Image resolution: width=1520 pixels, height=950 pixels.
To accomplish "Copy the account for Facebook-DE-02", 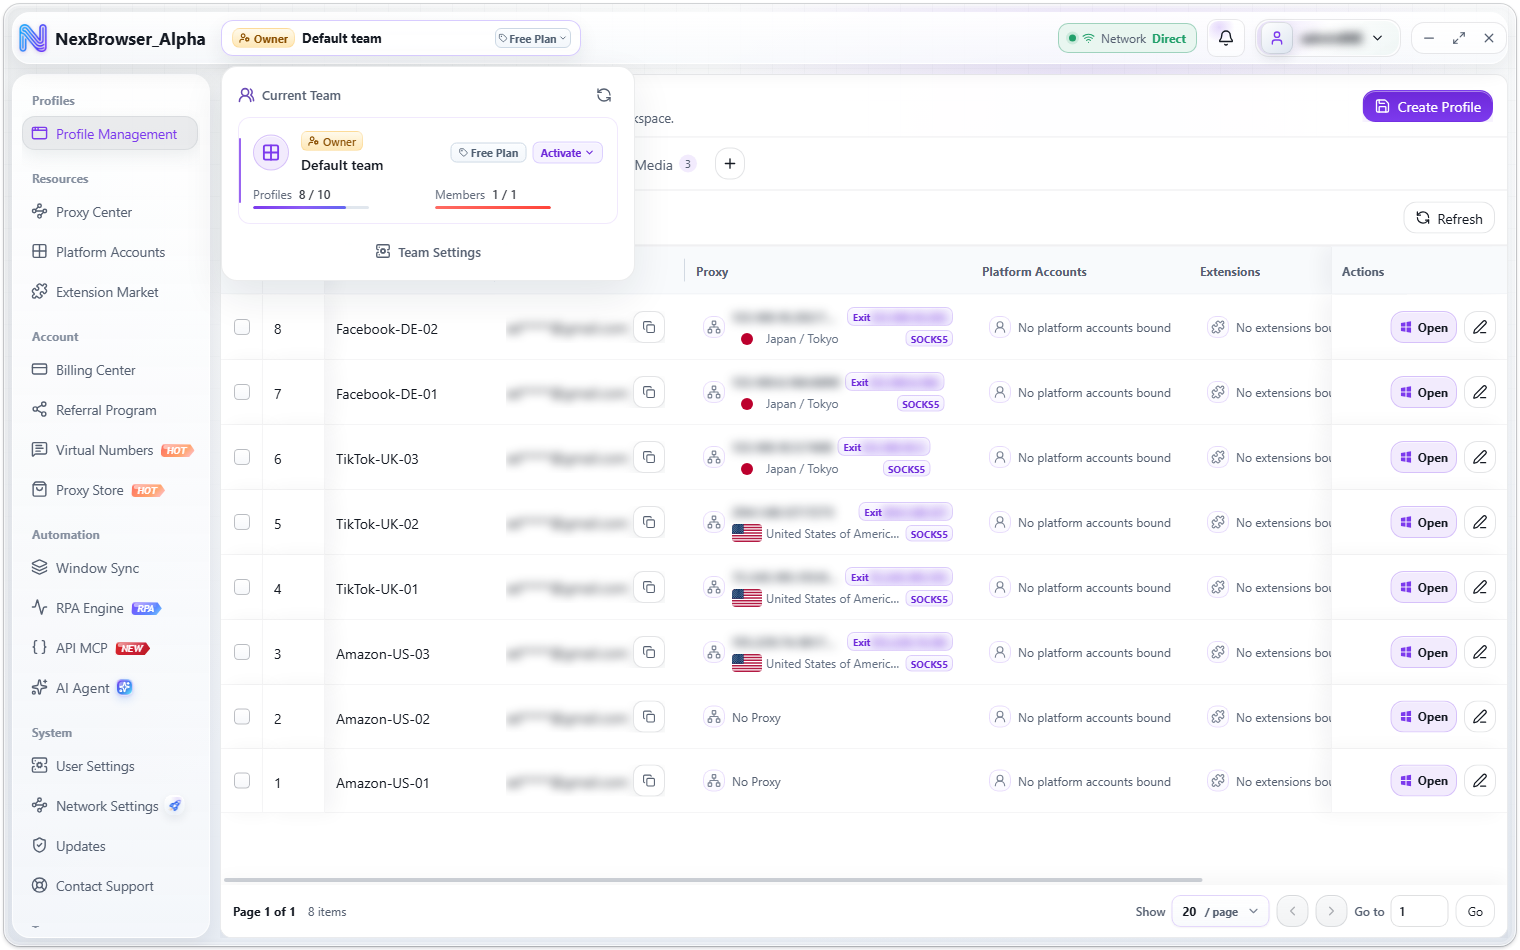I will click(x=649, y=327).
